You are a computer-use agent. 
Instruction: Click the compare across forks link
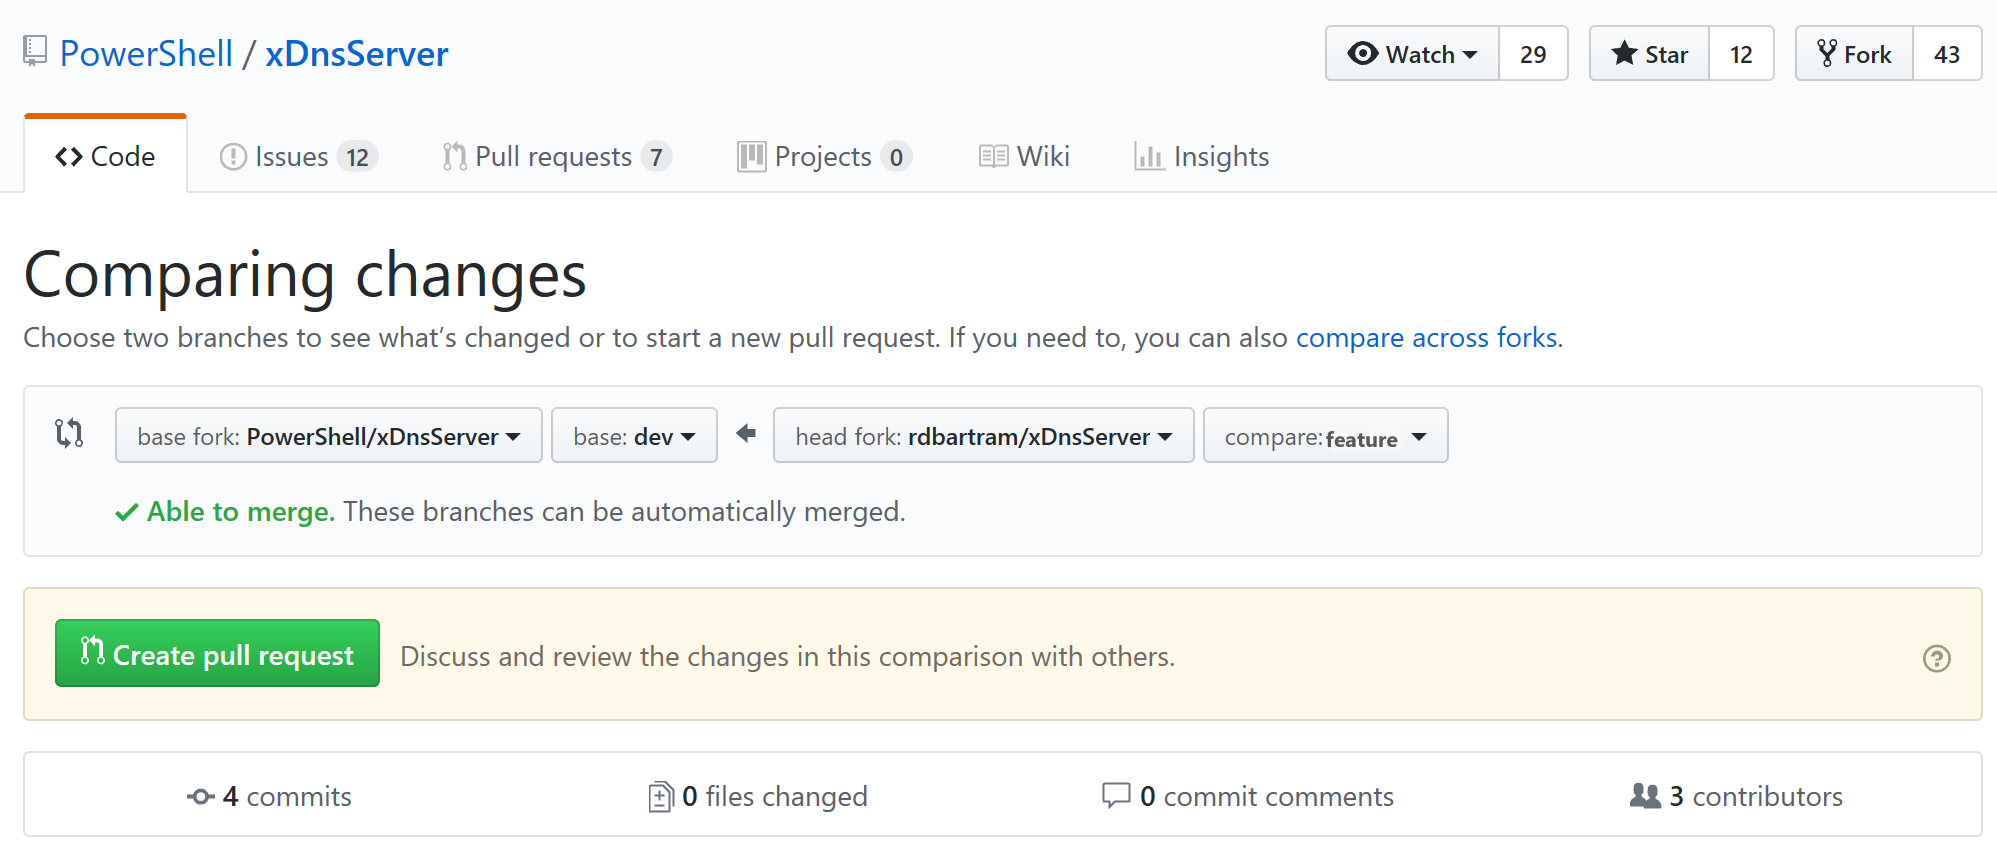coord(1427,338)
